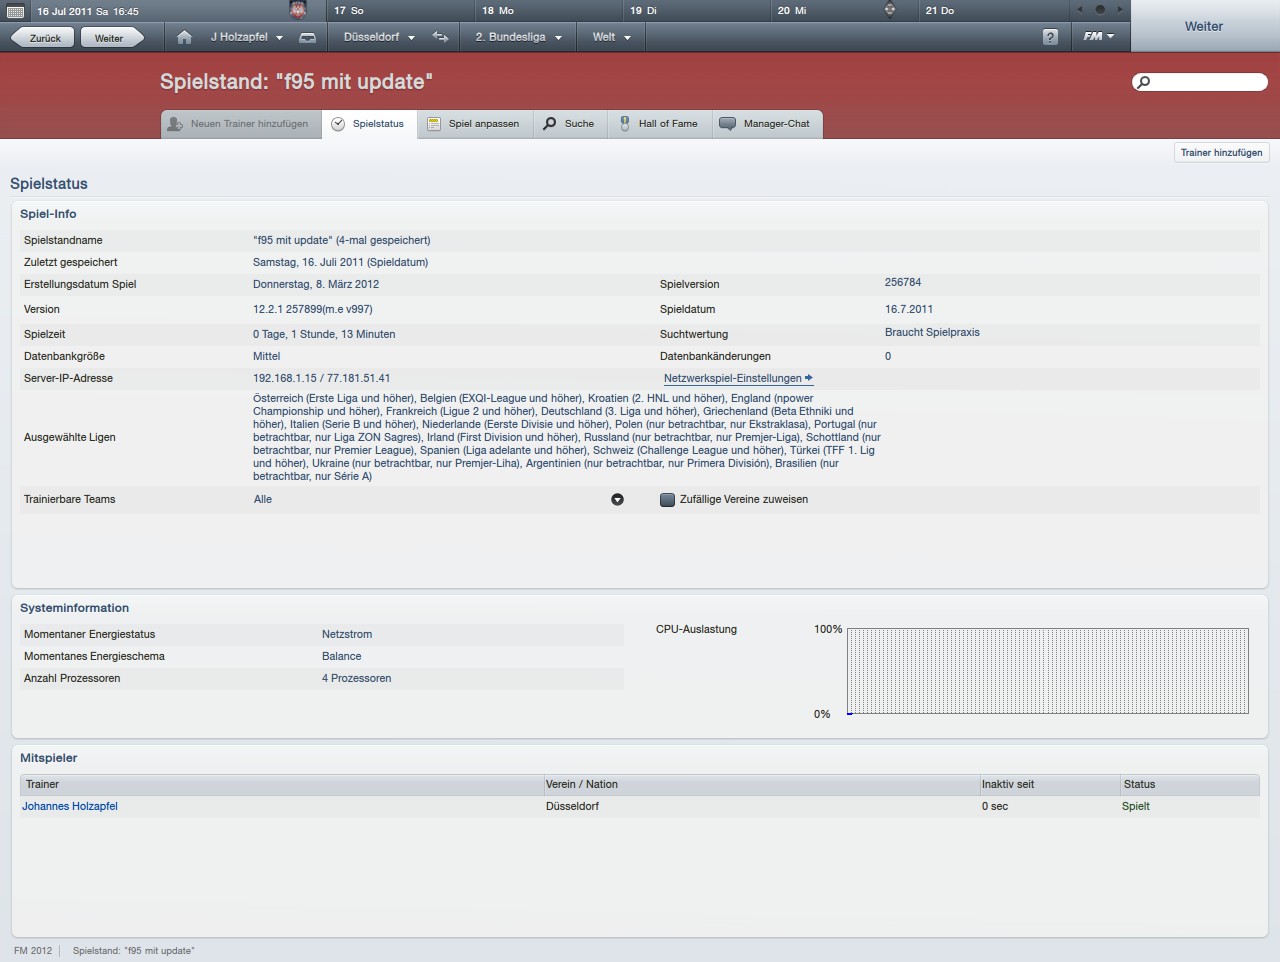Switch to the Spiel anpassen tab
The image size is (1280, 962).
coord(474,124)
